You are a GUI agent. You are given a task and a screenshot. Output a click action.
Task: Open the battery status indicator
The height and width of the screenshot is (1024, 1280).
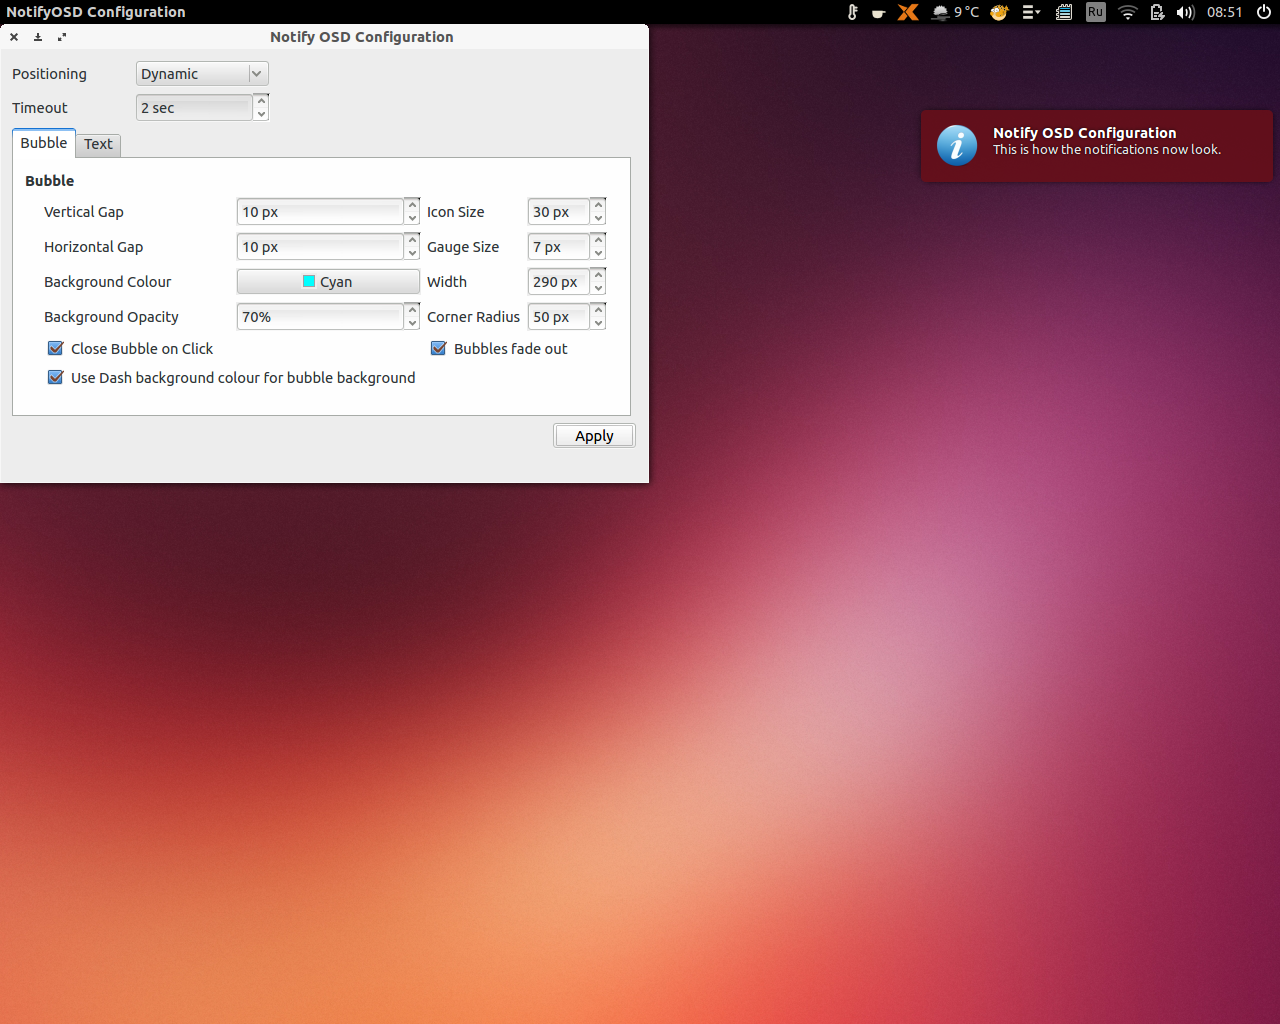[x=1157, y=12]
